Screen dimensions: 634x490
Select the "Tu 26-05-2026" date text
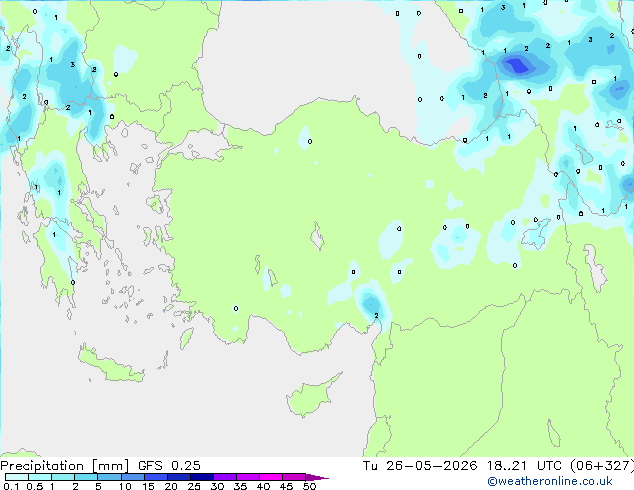tap(420, 466)
